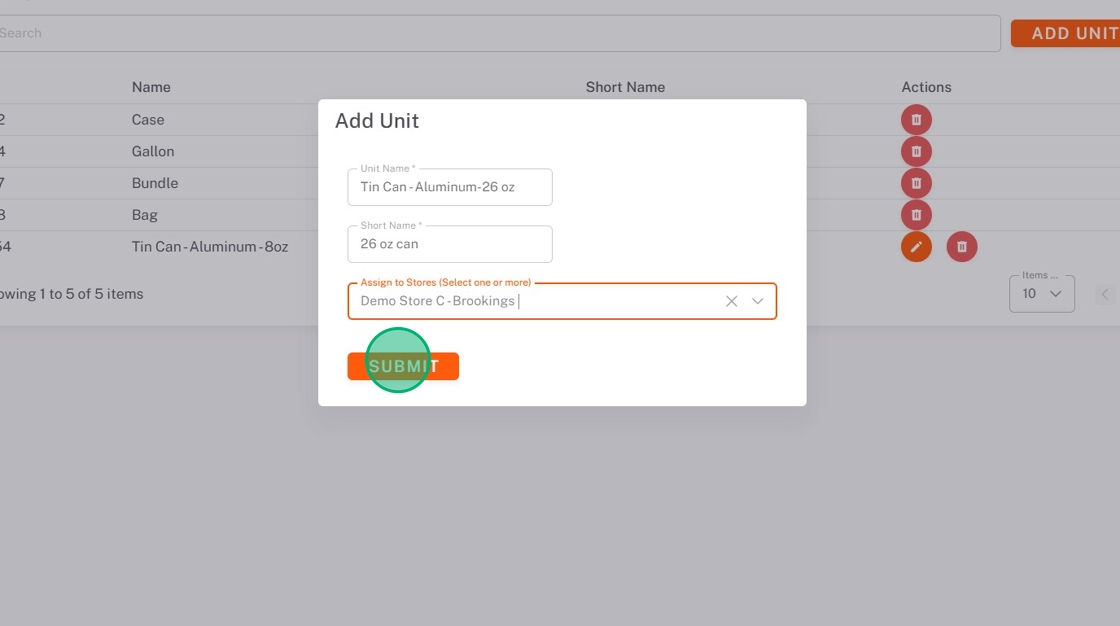Edit the Tin Can-Aluminum-8oz unit
The width and height of the screenshot is (1120, 626).
(x=916, y=247)
